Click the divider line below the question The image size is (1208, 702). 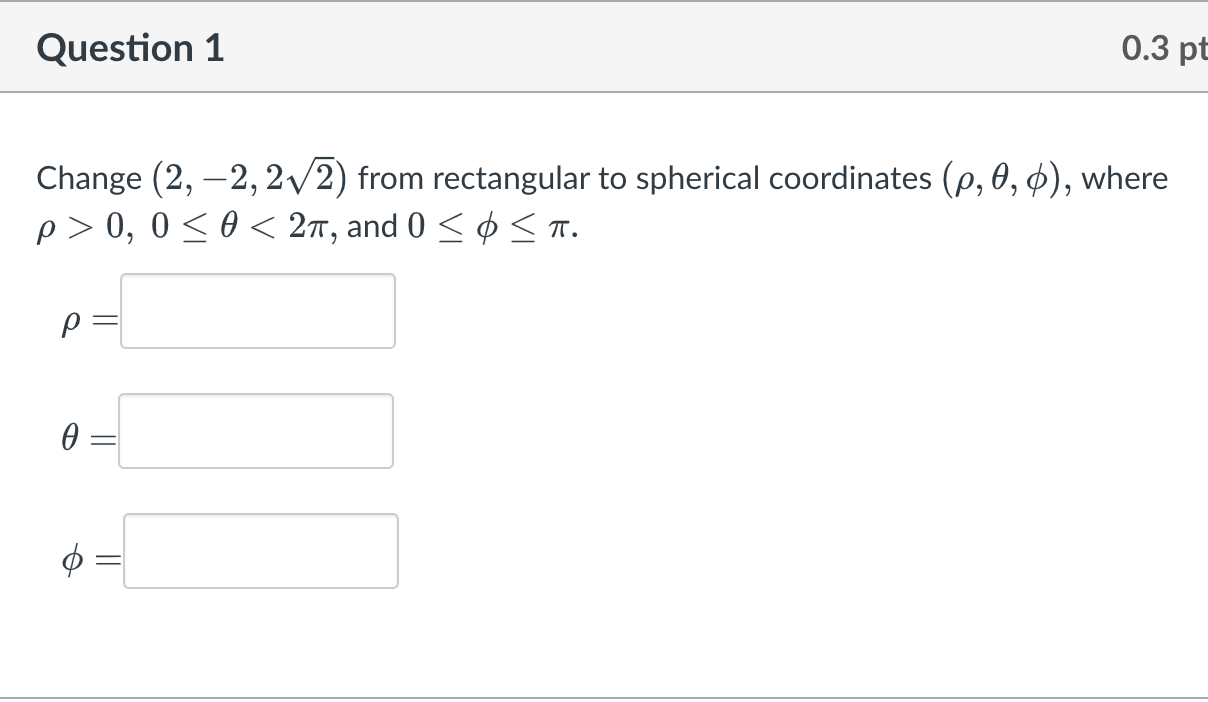(604, 697)
